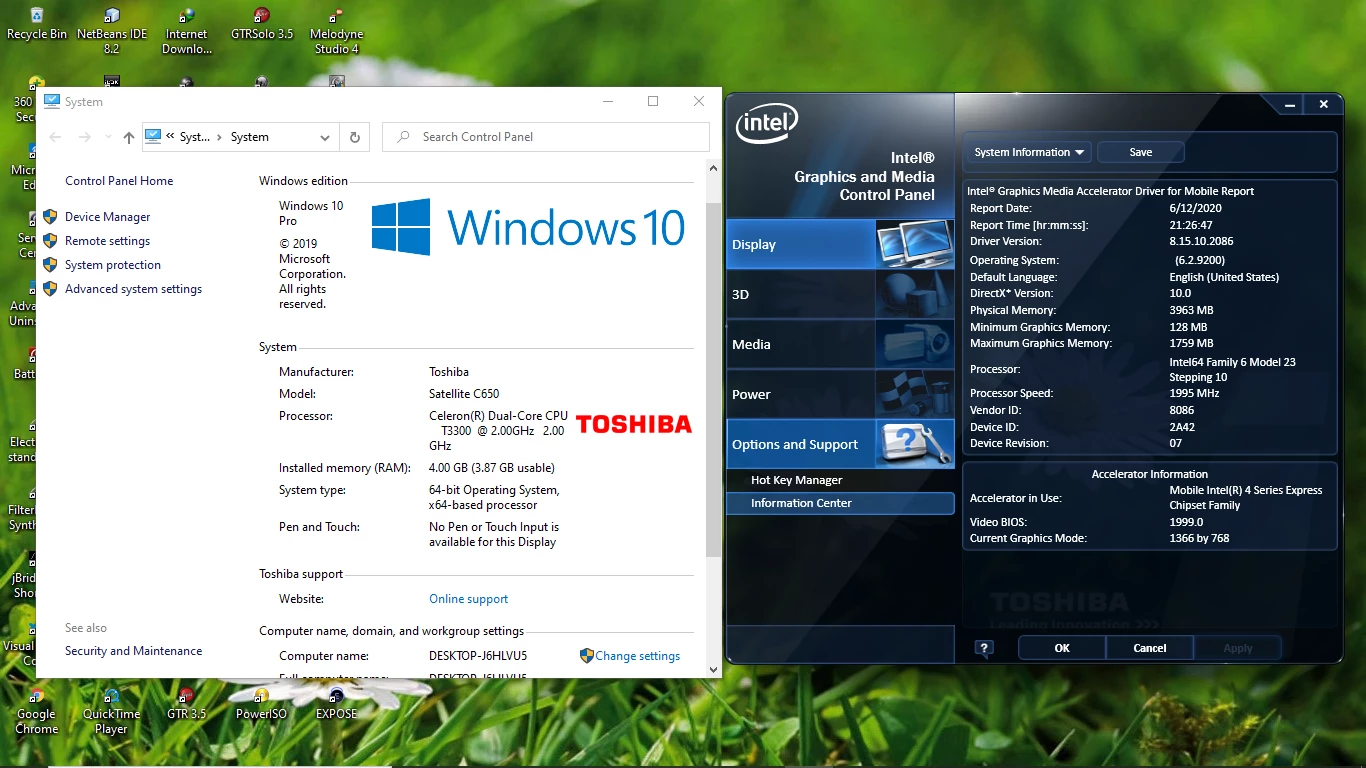The height and width of the screenshot is (768, 1366).
Task: Click the Up arrow in System window
Action: pos(128,137)
